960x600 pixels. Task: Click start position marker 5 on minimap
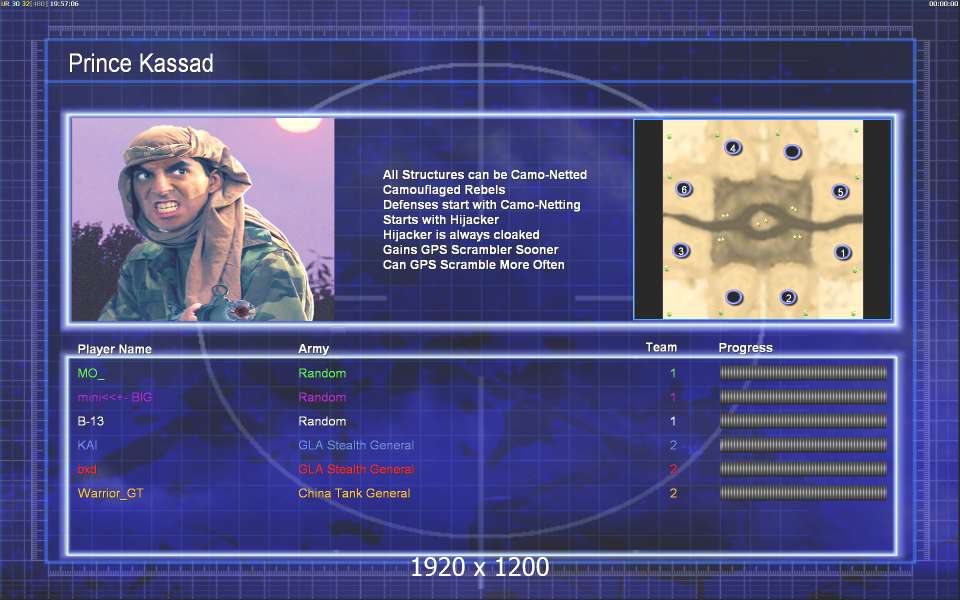pyautogui.click(x=841, y=192)
